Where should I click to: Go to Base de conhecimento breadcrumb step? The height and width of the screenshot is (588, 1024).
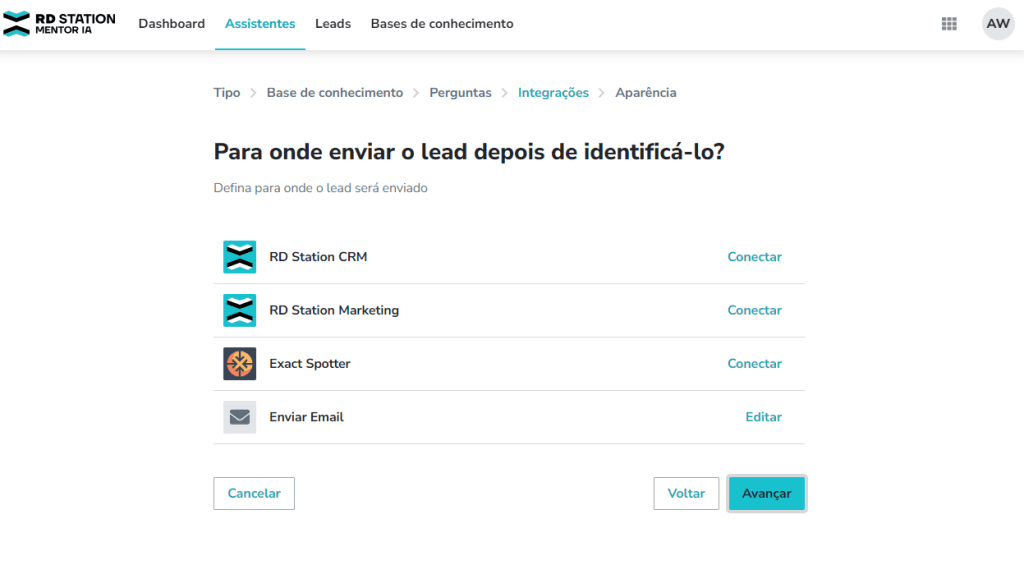[334, 93]
